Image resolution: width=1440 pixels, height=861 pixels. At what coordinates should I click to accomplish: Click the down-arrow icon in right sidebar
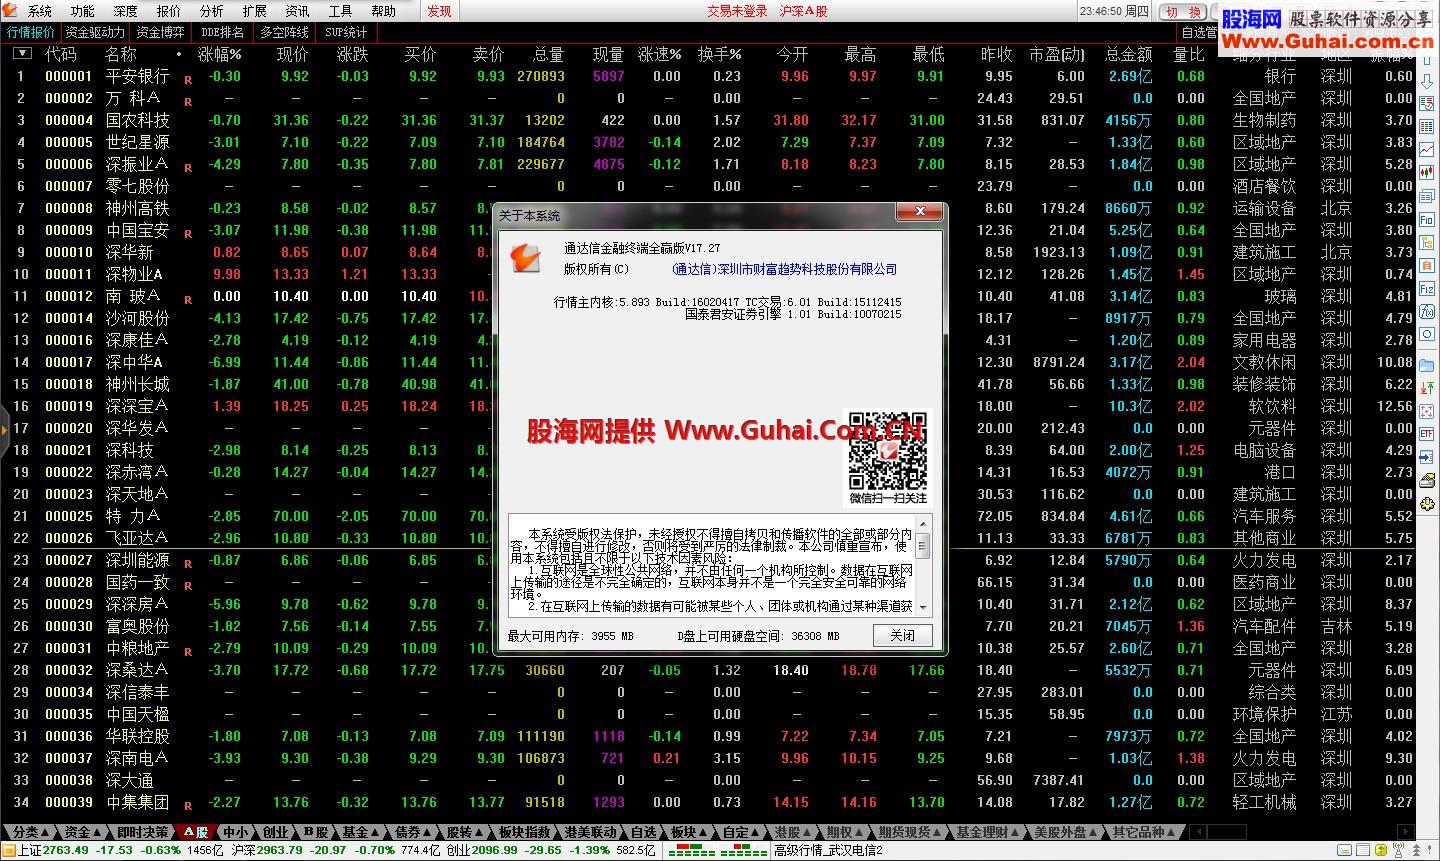(1426, 82)
